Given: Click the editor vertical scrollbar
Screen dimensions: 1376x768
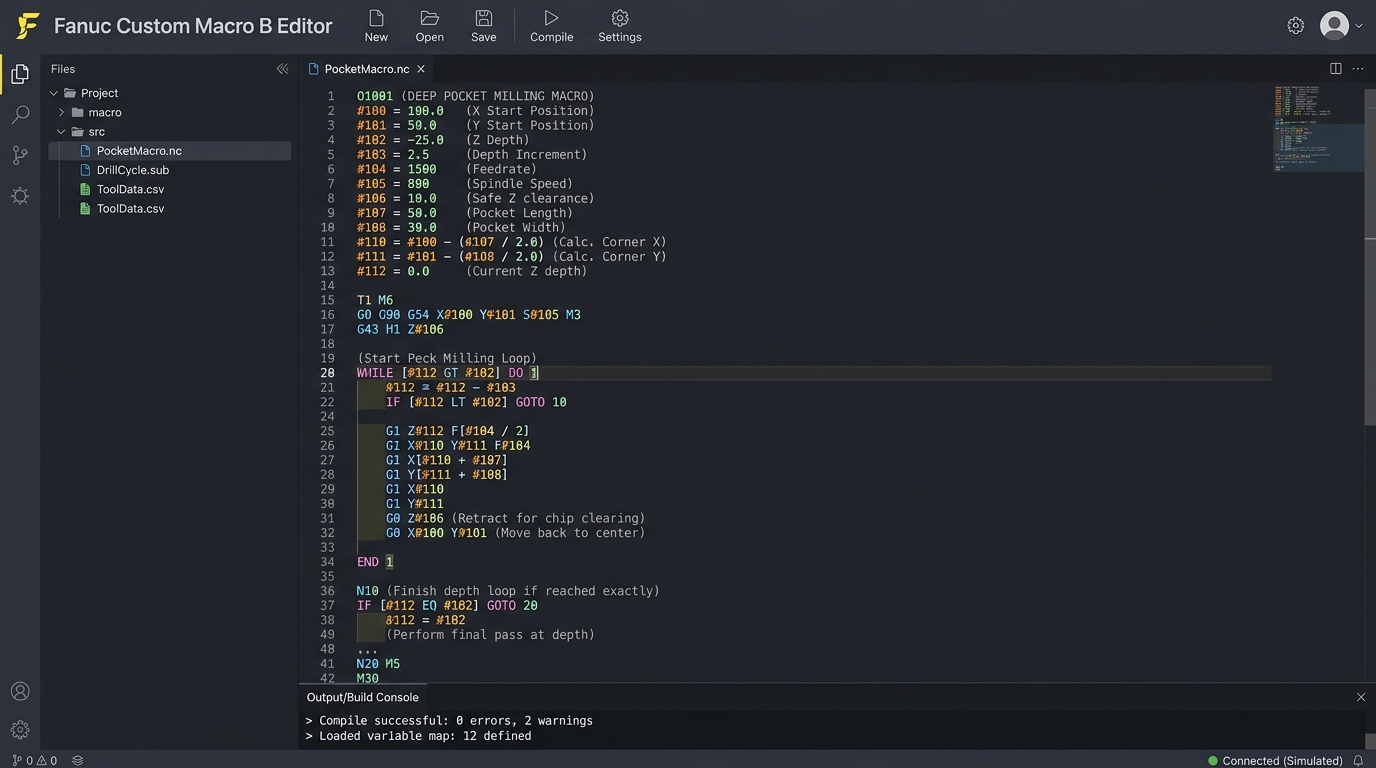Looking at the screenshot, I should (1370, 257).
